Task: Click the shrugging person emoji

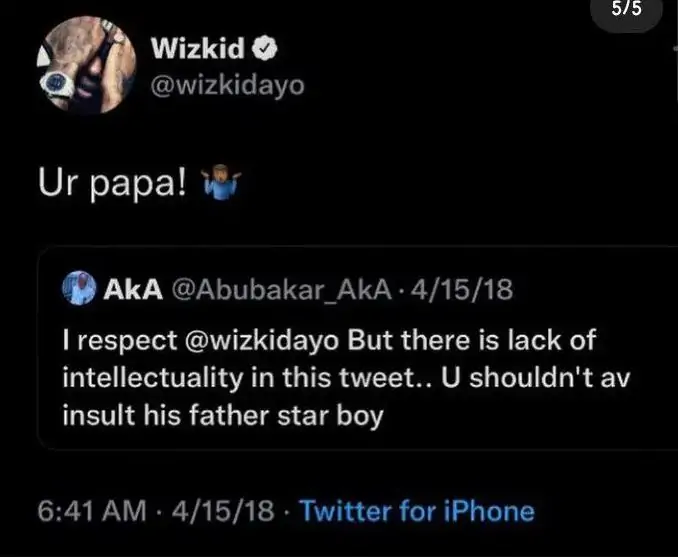Action: click(223, 185)
